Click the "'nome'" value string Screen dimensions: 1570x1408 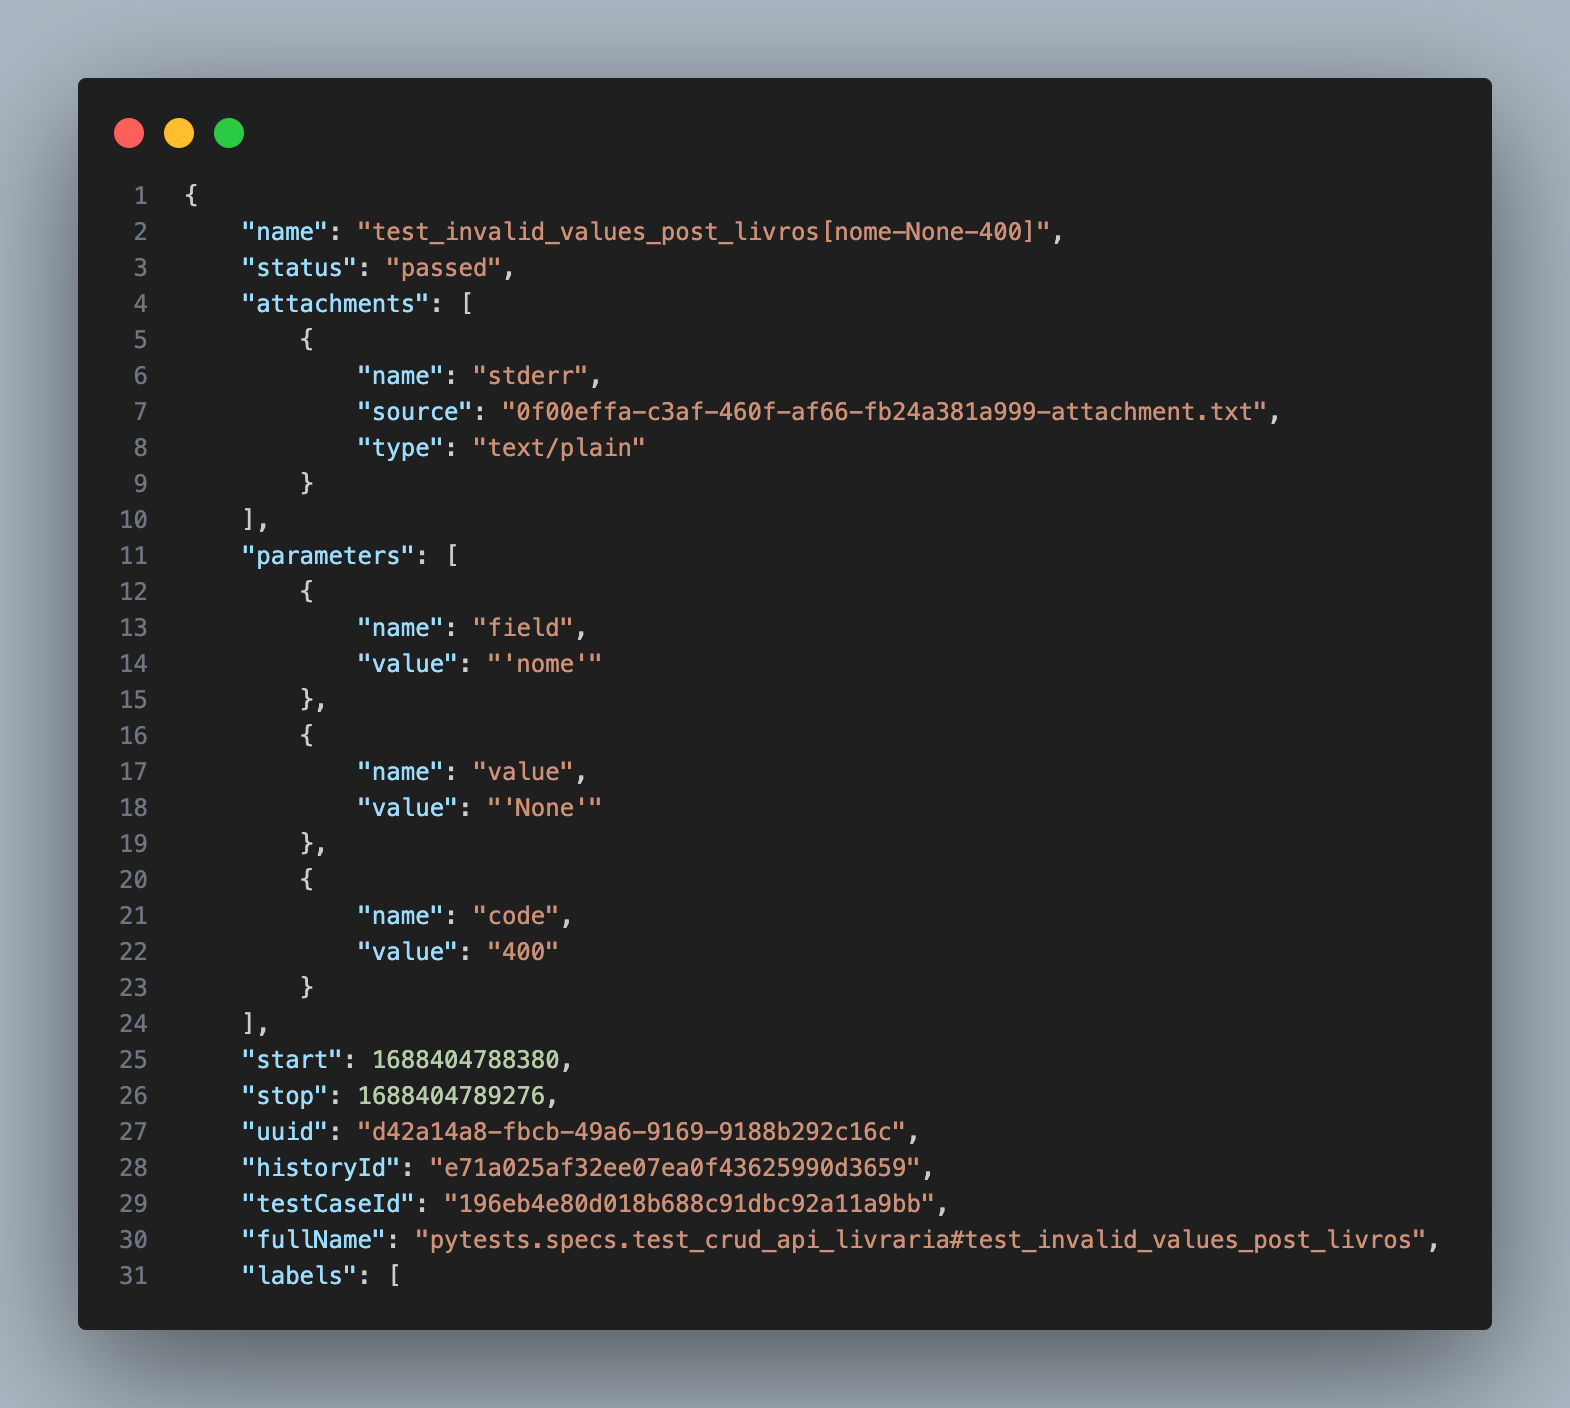click(545, 664)
